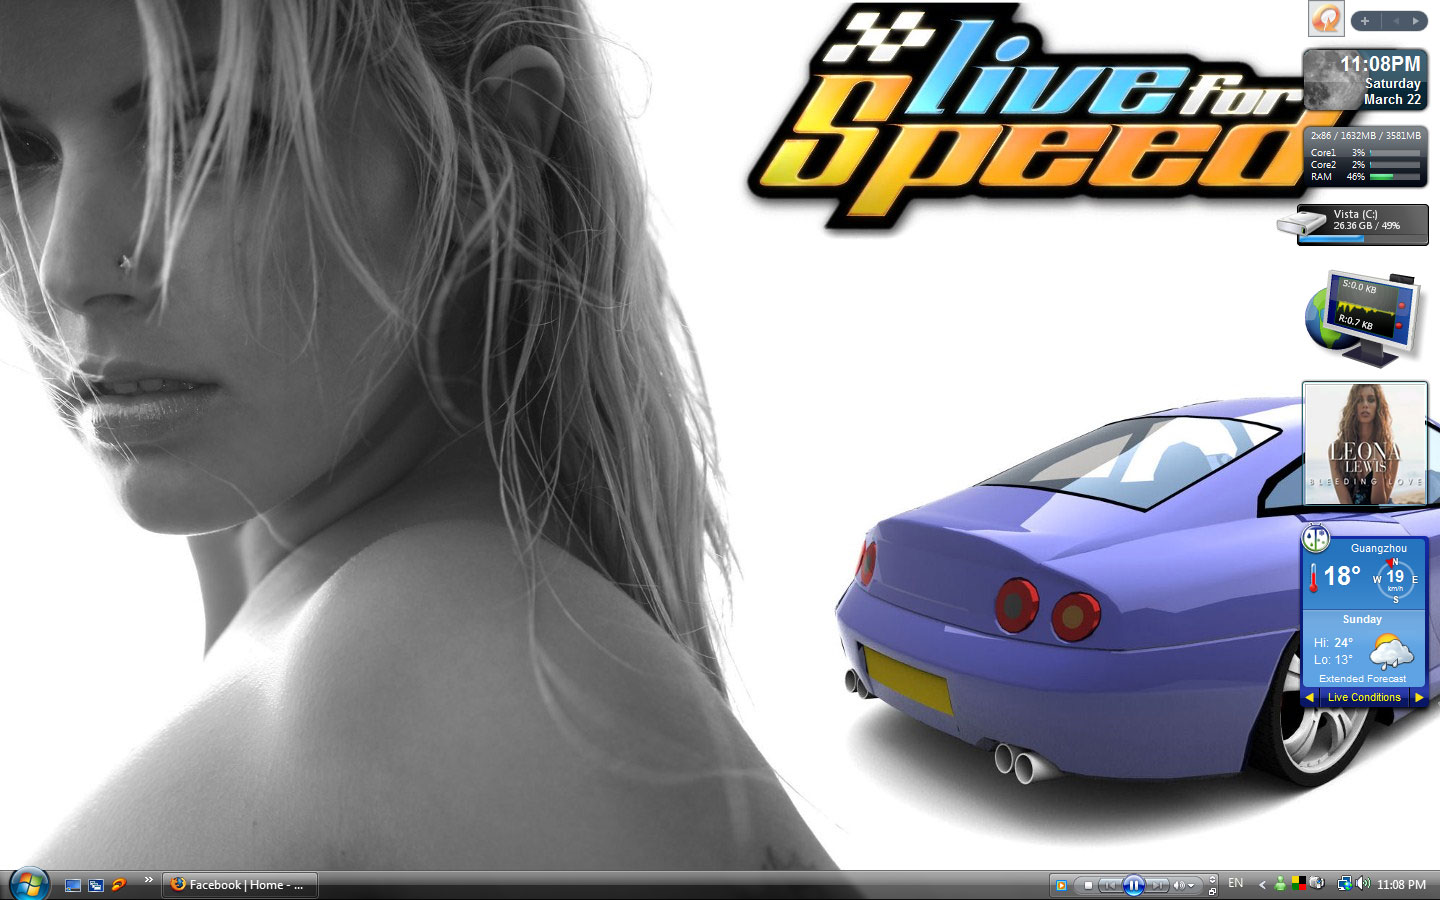
Task: Open the network traffic monitor gadget
Action: point(1363,317)
